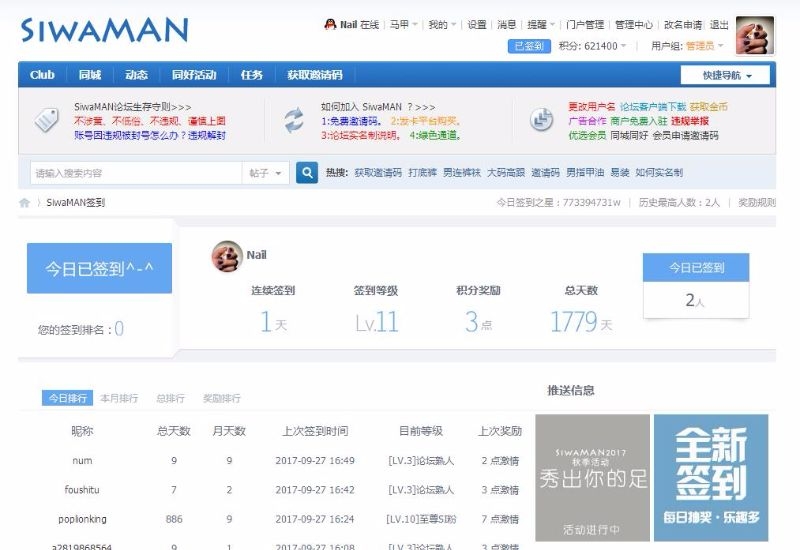Open the user avatar in the header
This screenshot has height=550, width=800.
(x=755, y=35)
